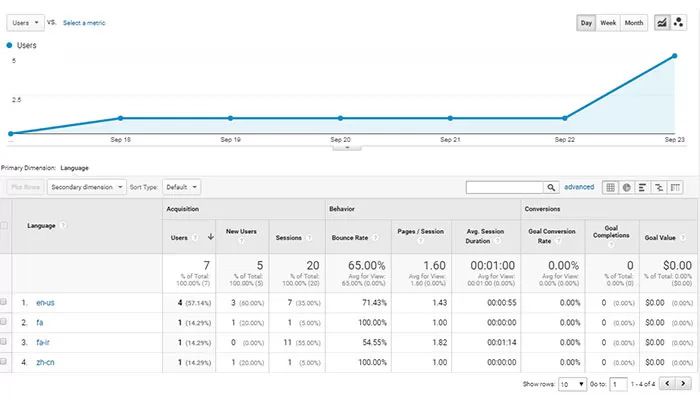
Task: Select the Percentage pie chart view icon
Action: pos(626,188)
